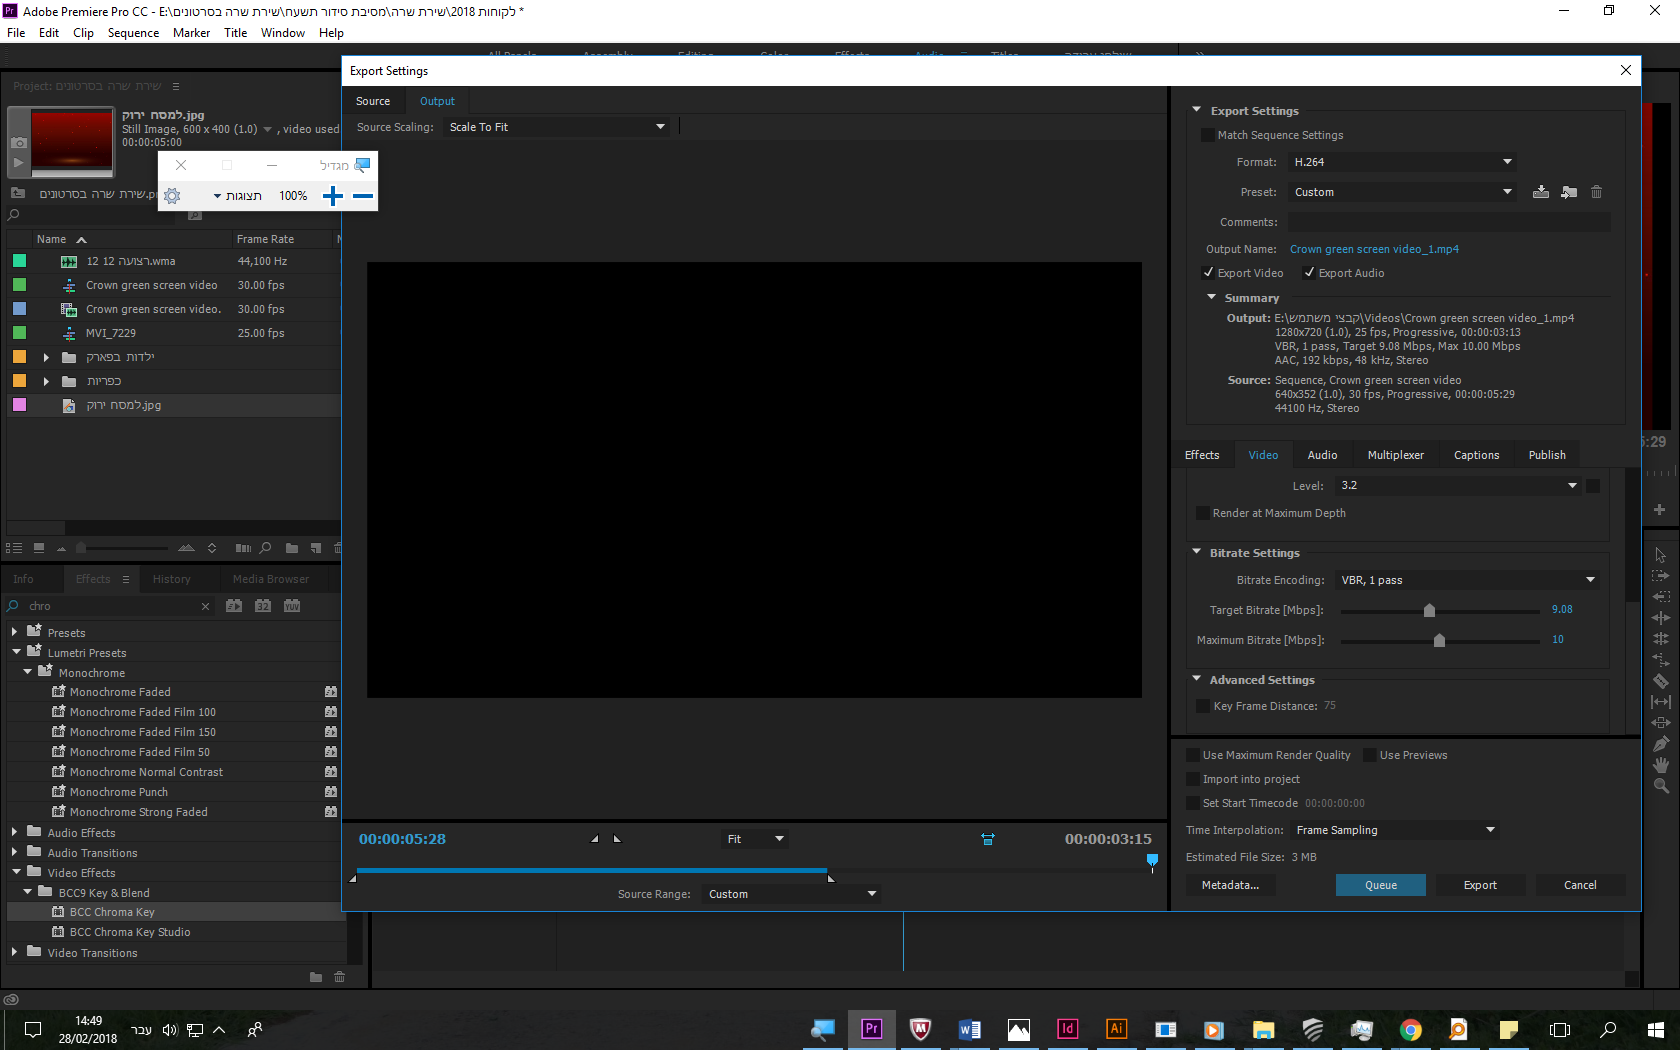The width and height of the screenshot is (1680, 1050).
Task: Click the 32-bit color effects filter icon
Action: click(x=263, y=606)
